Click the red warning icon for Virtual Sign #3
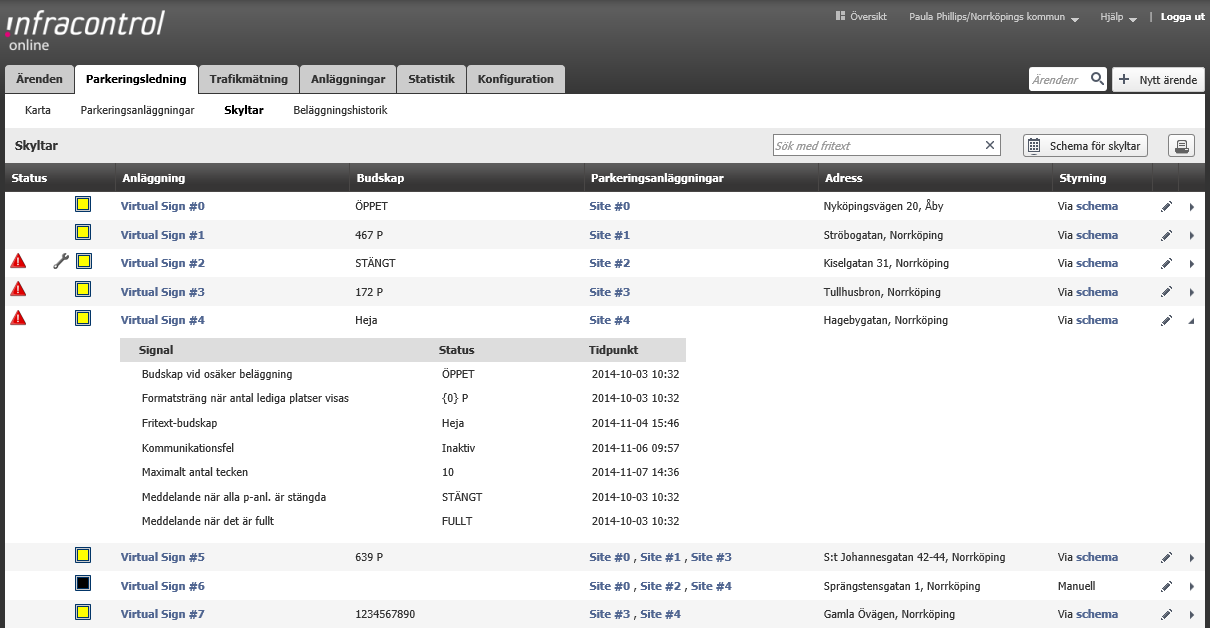 [18, 290]
